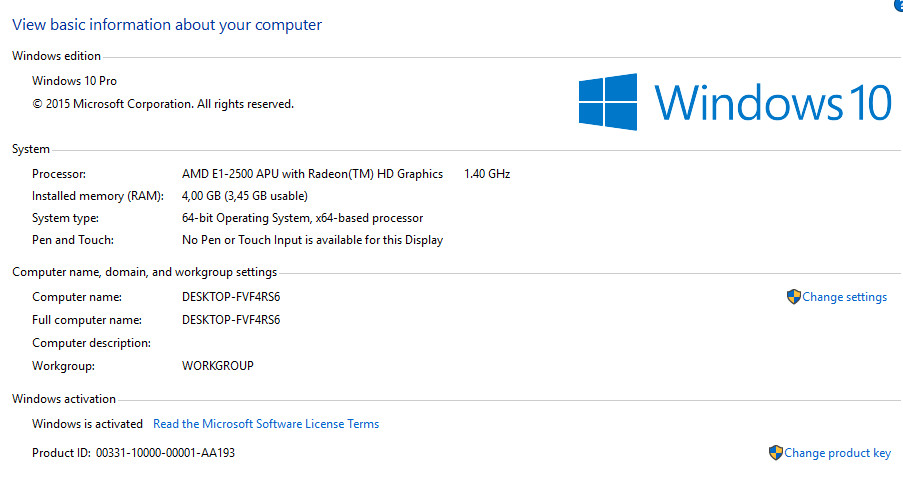Image resolution: width=903 pixels, height=484 pixels.
Task: Click the 'Pen and Touch:' label
Action: point(73,240)
